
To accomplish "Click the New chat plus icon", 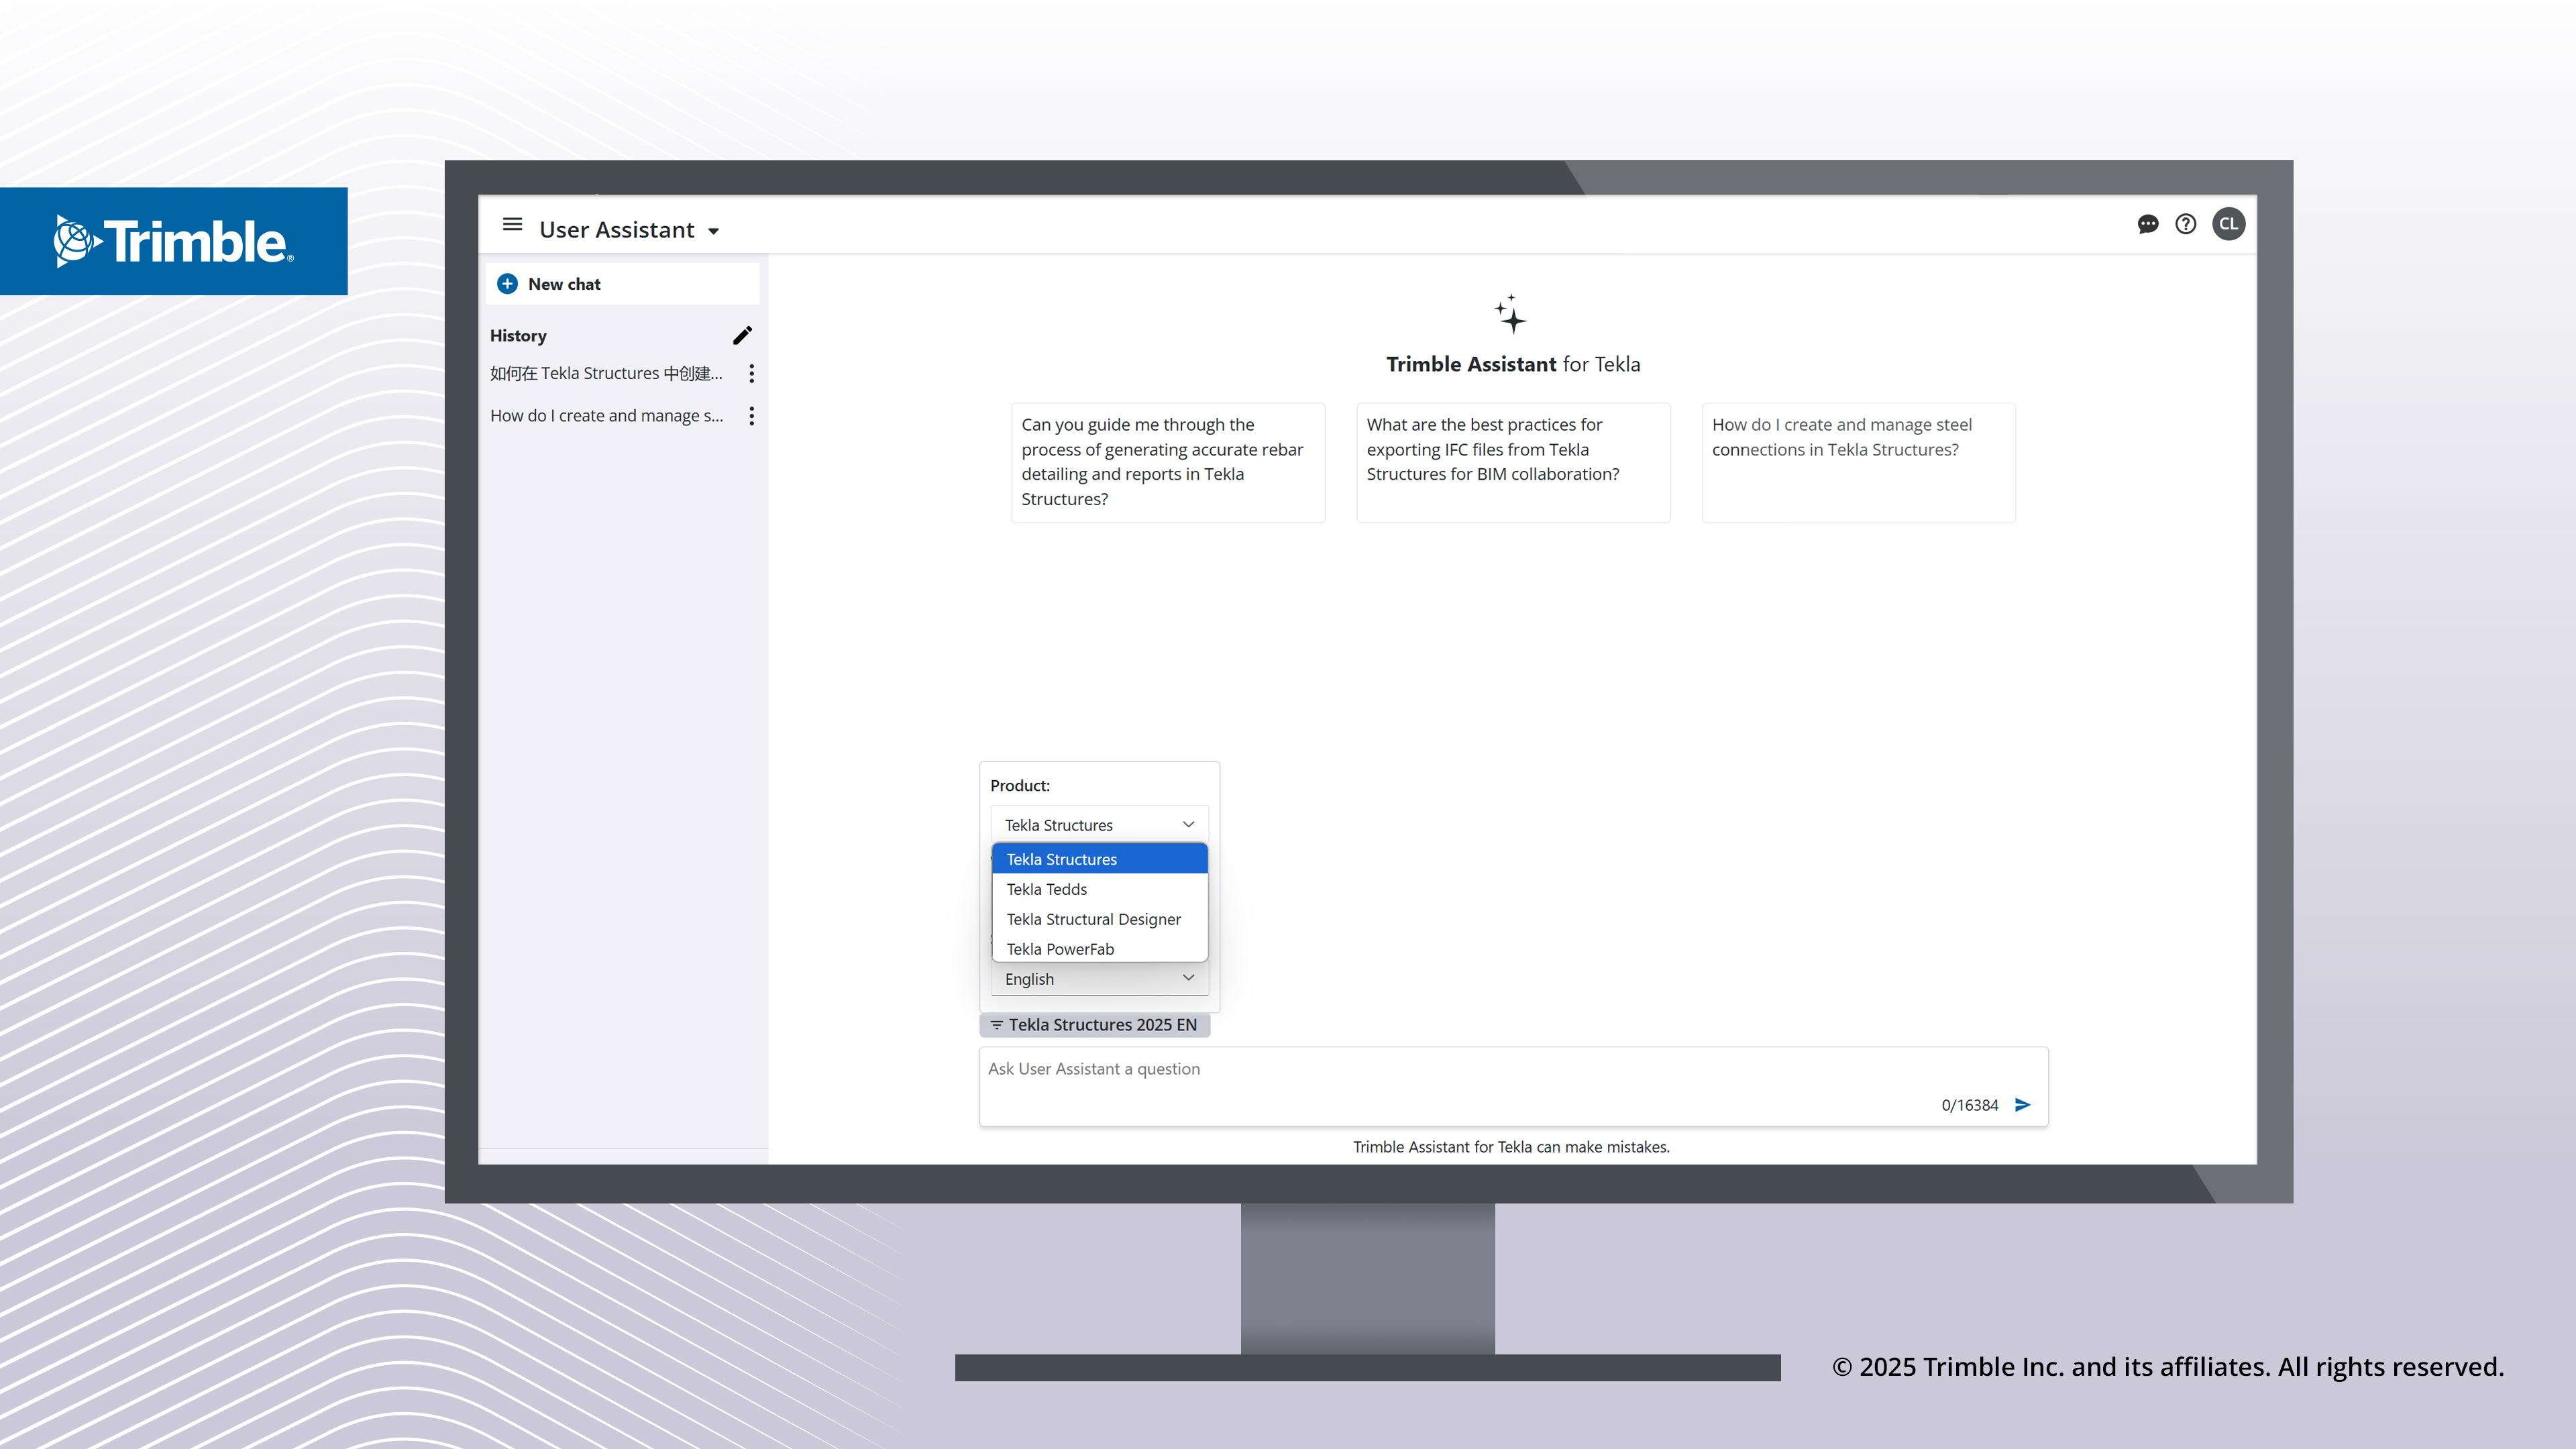I will 508,284.
